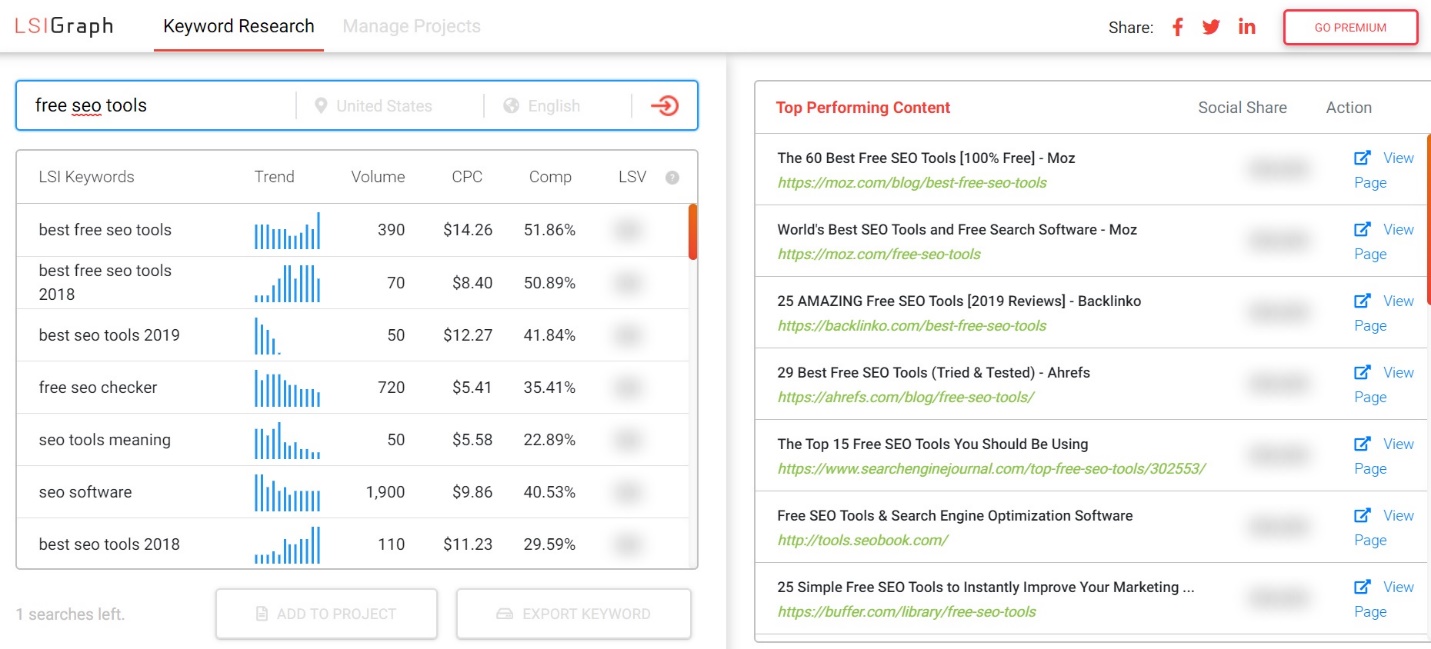1431x649 pixels.
Task: Click '29 Best Free SEO Tools' Ahrefs title
Action: point(934,373)
